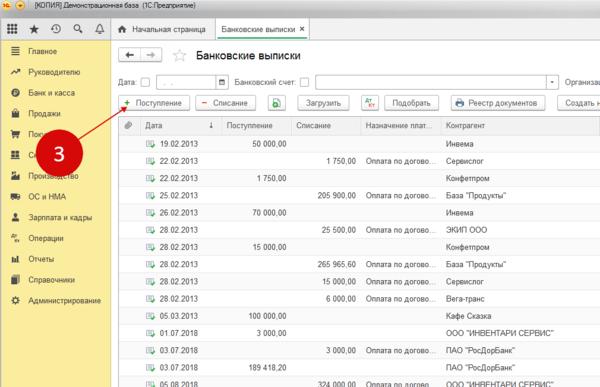Add Банковские выписки page to favorites star
600x387 pixels.
tap(179, 56)
